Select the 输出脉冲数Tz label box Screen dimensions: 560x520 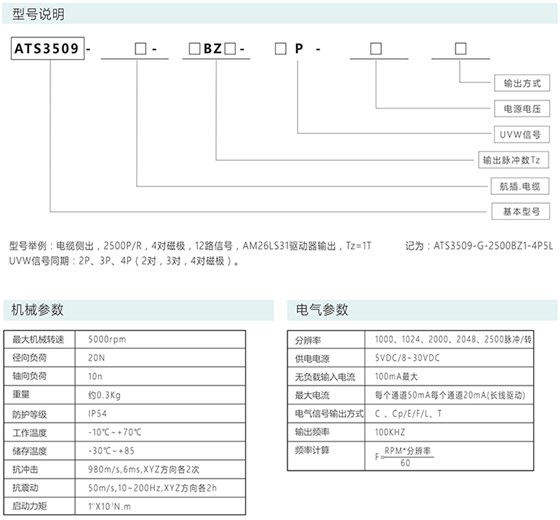pos(514,160)
